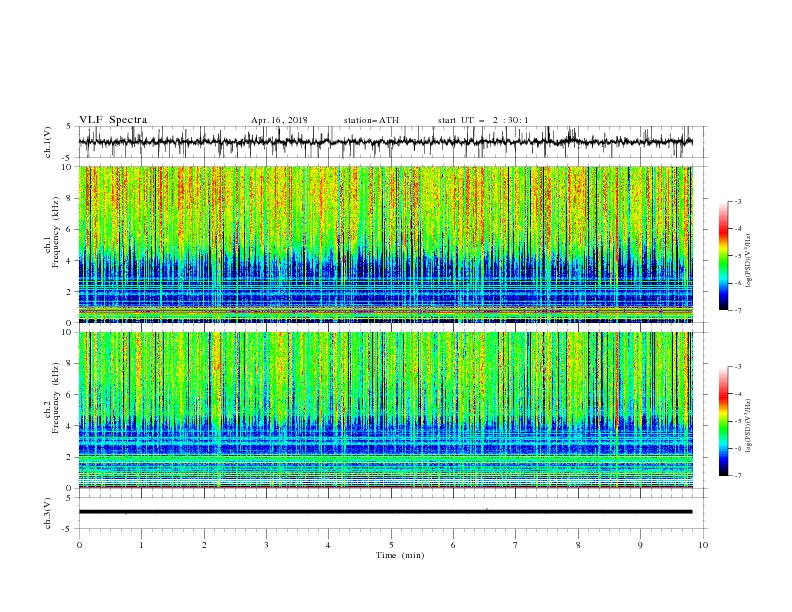
Task: Click the time axis tick label "3"
Action: [x=266, y=545]
